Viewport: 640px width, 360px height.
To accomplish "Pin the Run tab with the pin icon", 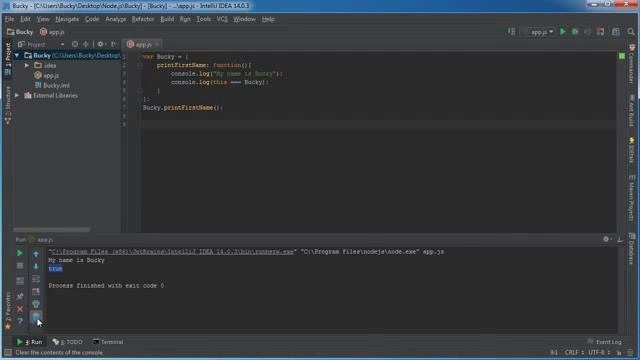I will click(20, 296).
